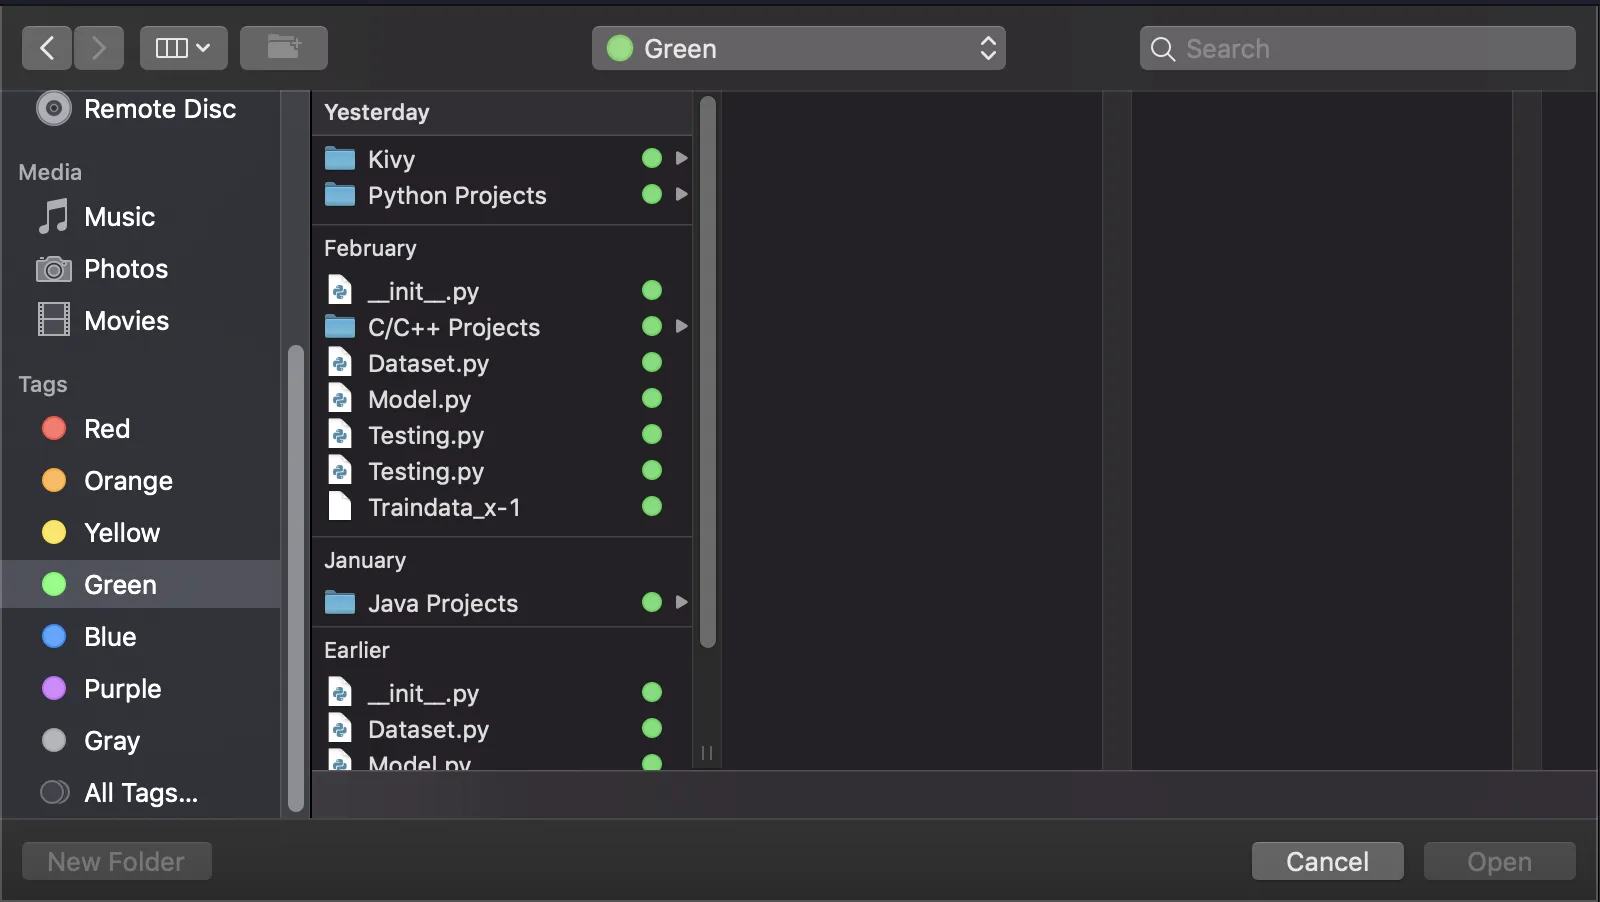Click the new folder toolbar icon
Viewport: 1600px width, 902px height.
click(x=284, y=48)
